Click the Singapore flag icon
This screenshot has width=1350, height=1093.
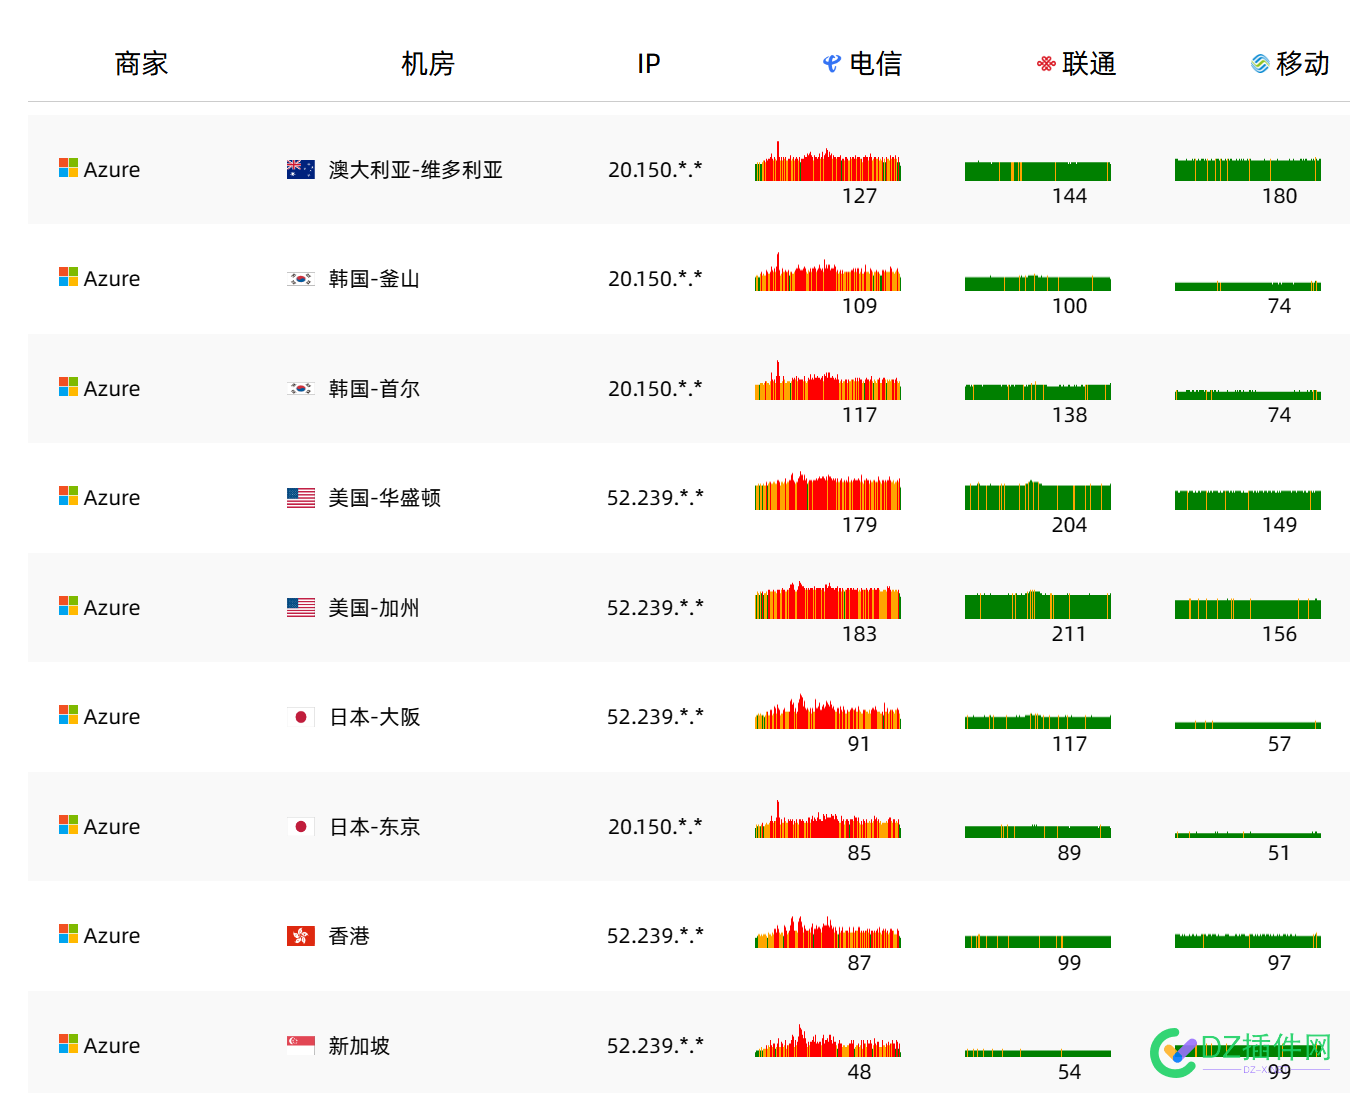301,1045
